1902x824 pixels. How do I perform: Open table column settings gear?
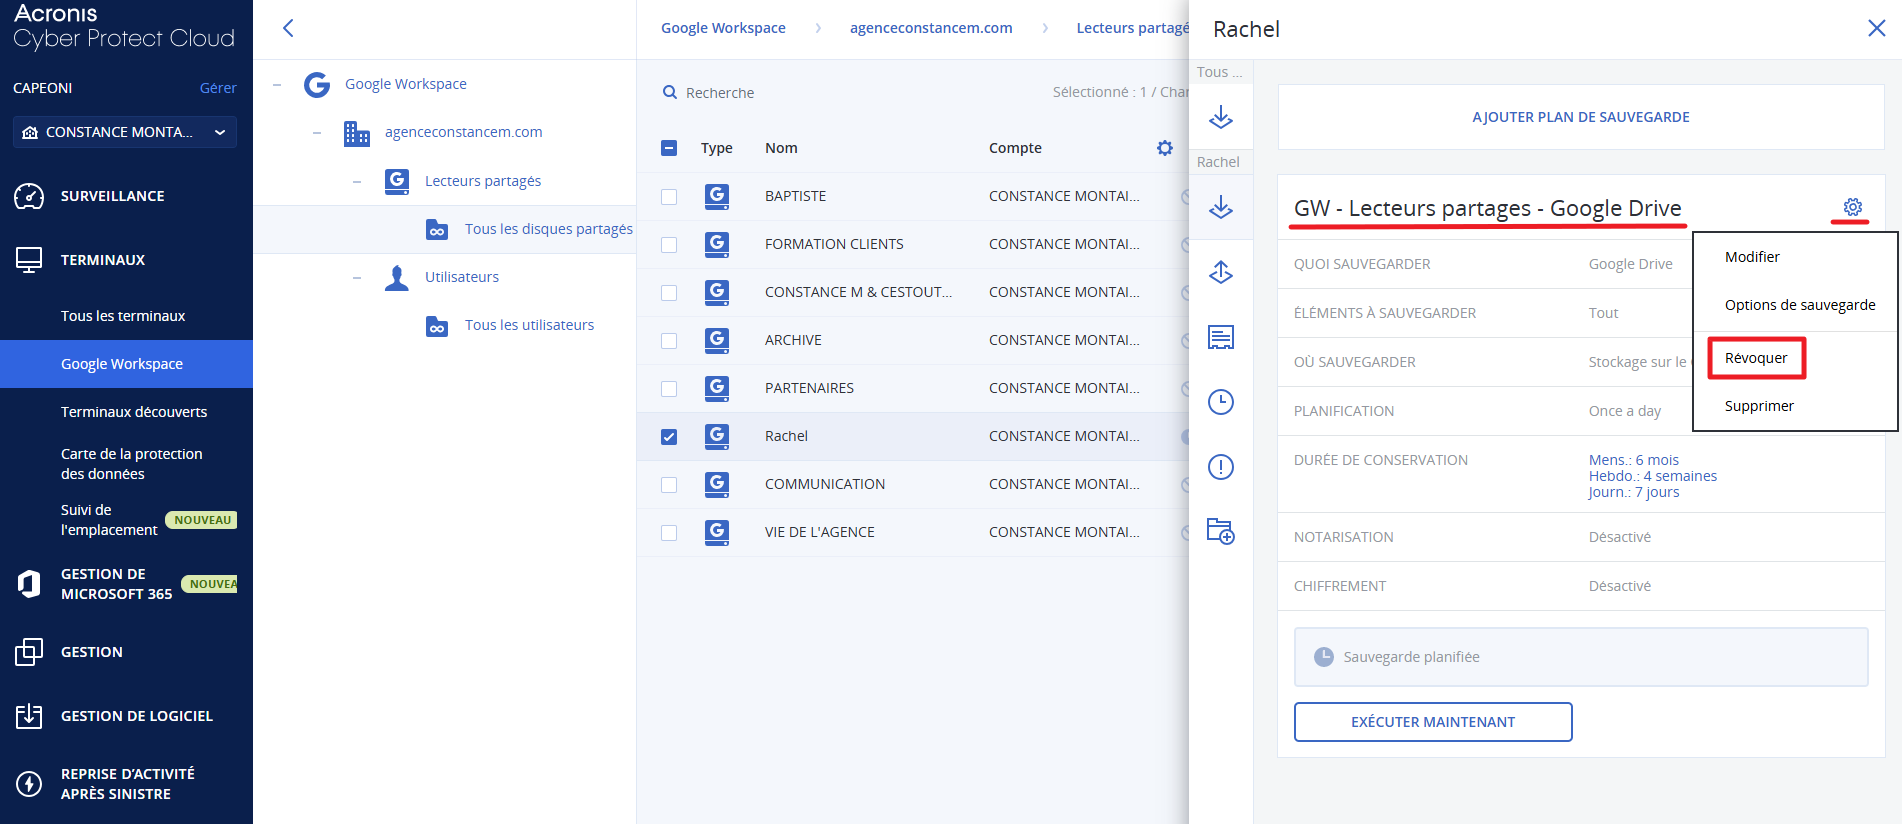[1165, 148]
